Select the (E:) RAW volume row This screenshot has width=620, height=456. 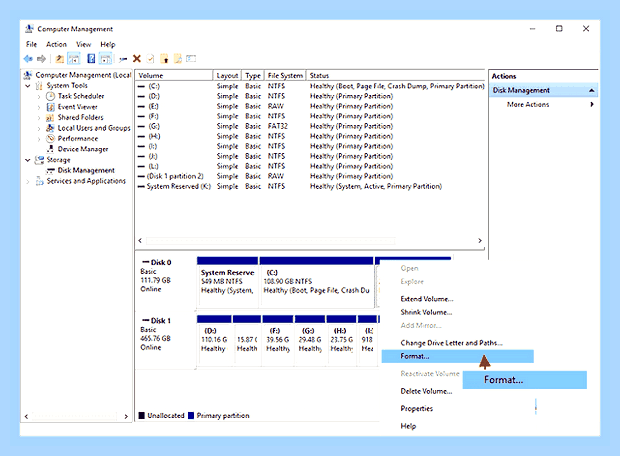[x=311, y=106]
